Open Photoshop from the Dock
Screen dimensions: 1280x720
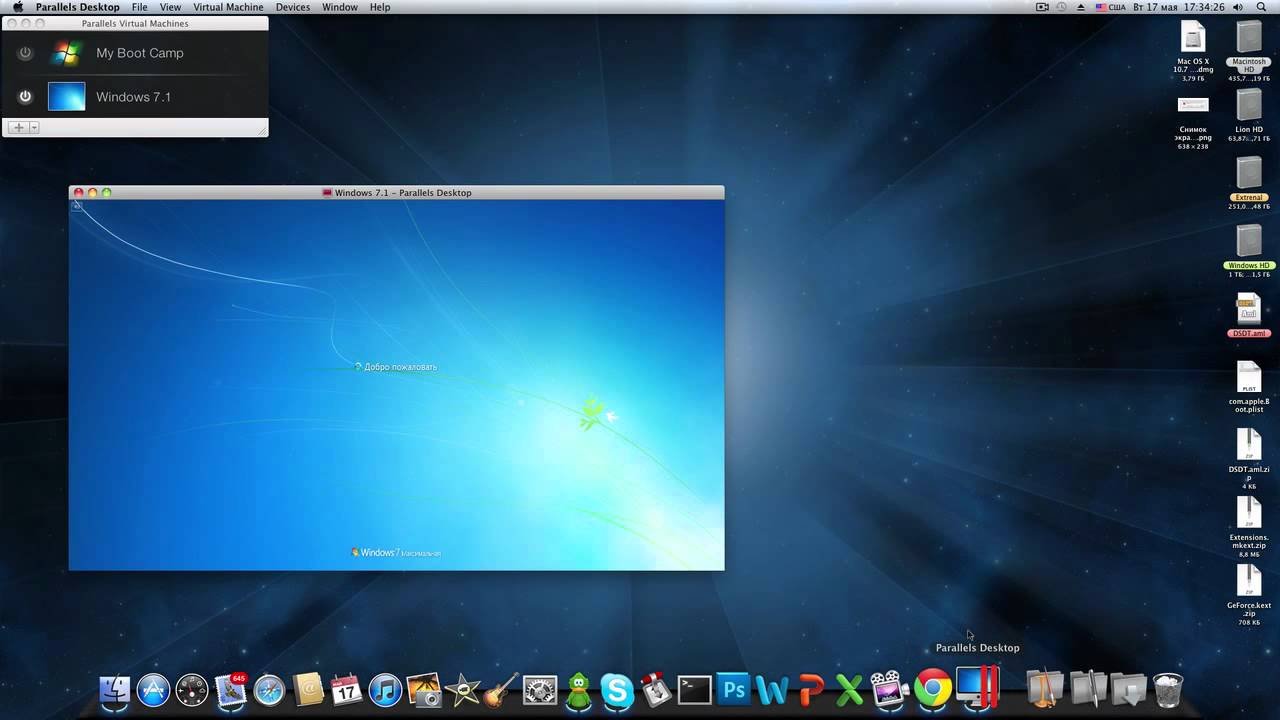pos(734,690)
